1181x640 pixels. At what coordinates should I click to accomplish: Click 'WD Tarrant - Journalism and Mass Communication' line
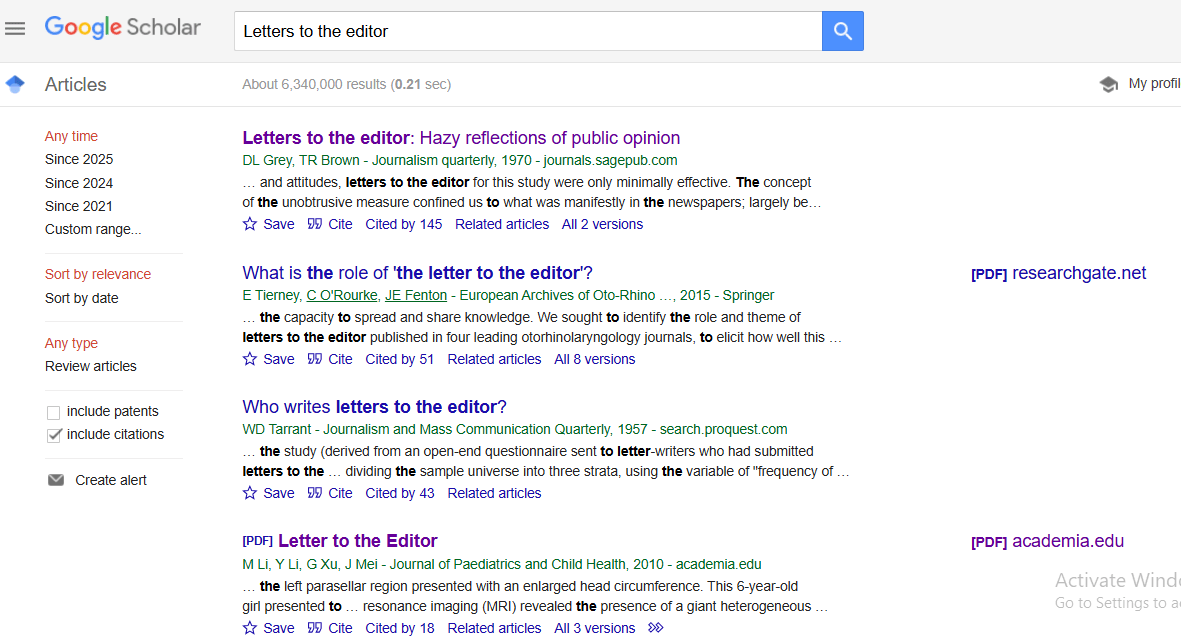514,429
